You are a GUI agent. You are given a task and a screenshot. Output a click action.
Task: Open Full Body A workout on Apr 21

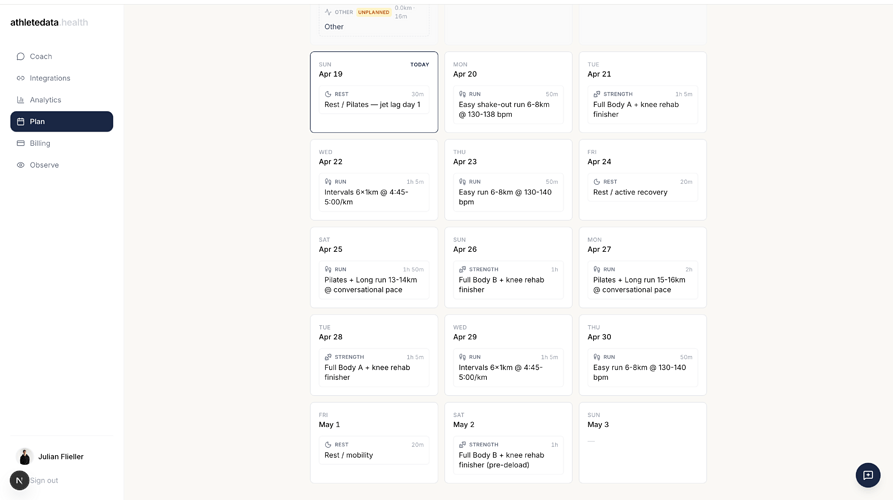(643, 105)
